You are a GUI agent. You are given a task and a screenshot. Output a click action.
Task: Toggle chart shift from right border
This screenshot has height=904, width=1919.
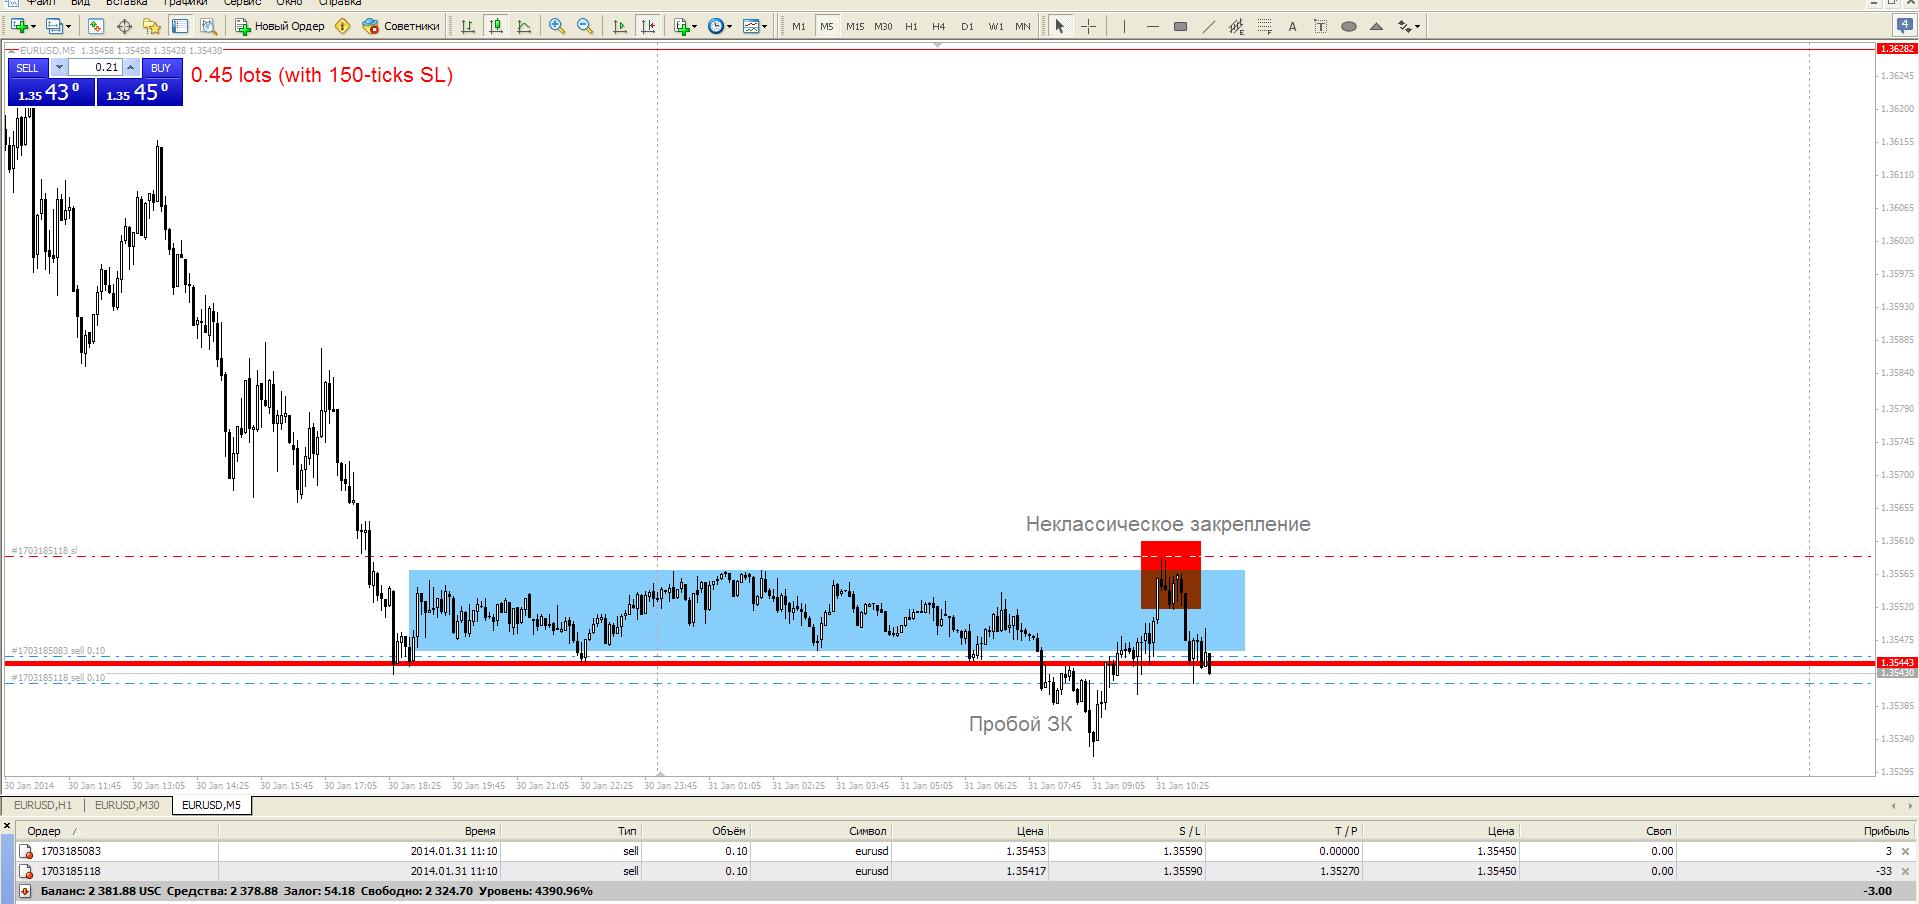click(x=648, y=27)
